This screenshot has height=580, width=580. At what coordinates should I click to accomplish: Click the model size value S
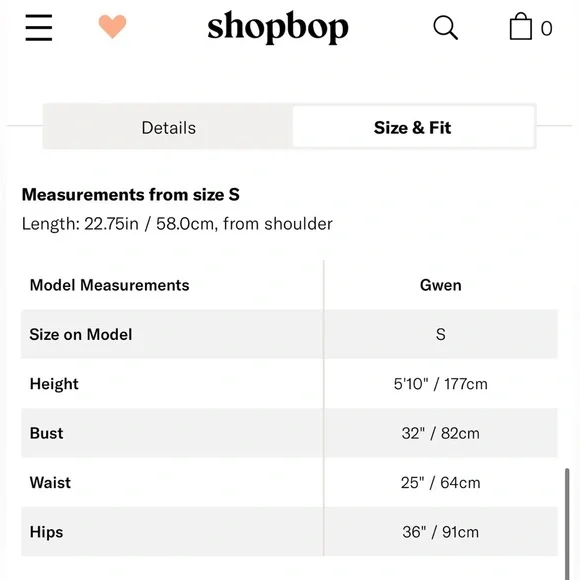click(x=440, y=334)
